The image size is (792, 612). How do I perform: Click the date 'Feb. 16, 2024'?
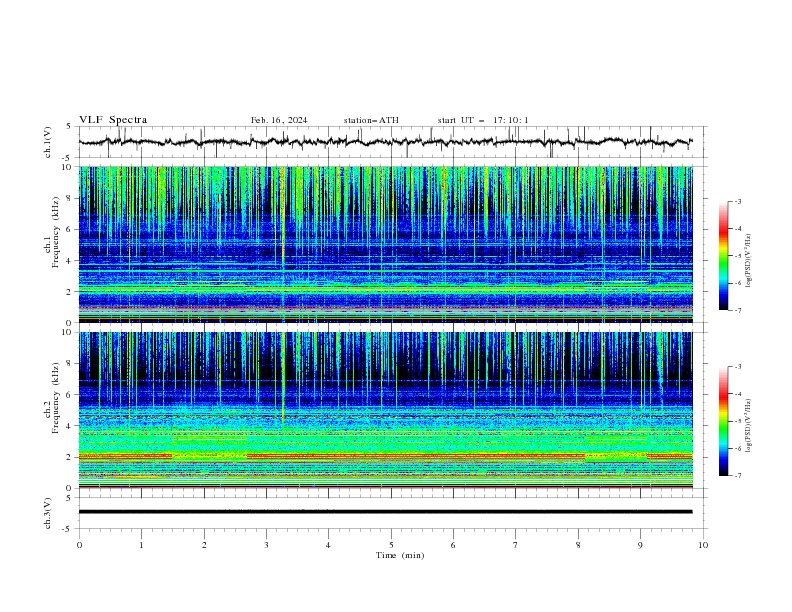279,120
